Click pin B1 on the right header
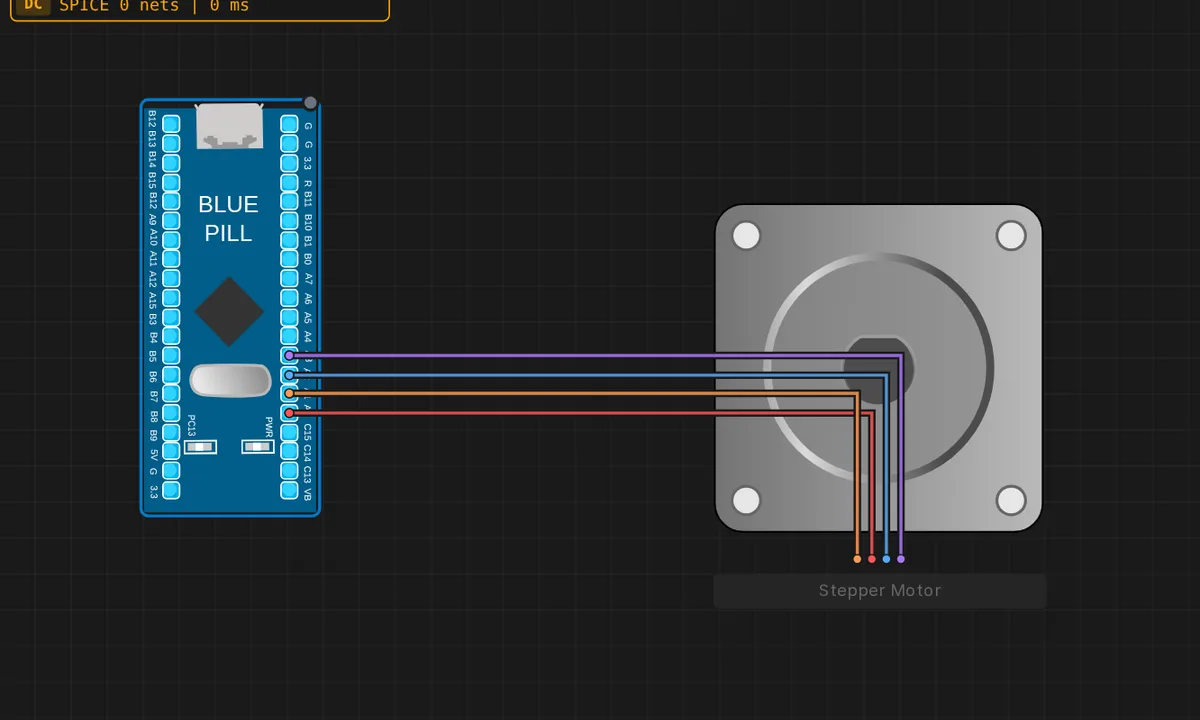Screen dimensions: 1200x720 click(x=289, y=240)
